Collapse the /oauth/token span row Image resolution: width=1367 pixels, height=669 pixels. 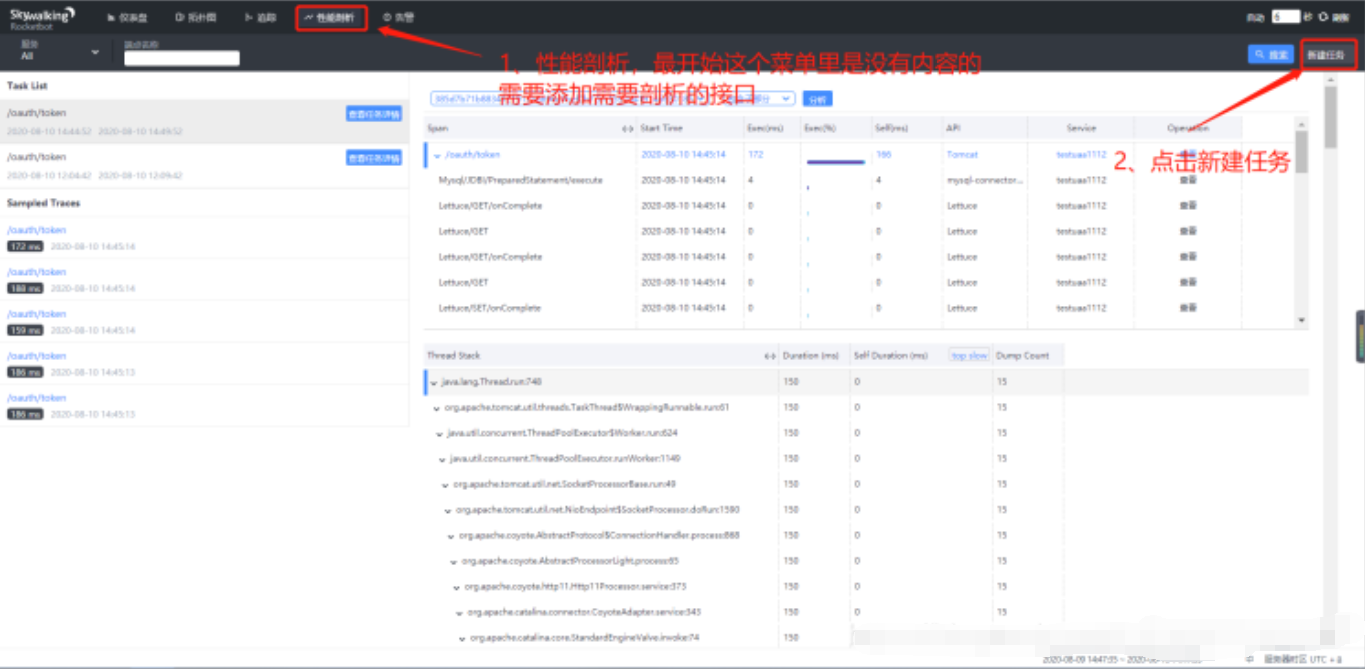437,156
